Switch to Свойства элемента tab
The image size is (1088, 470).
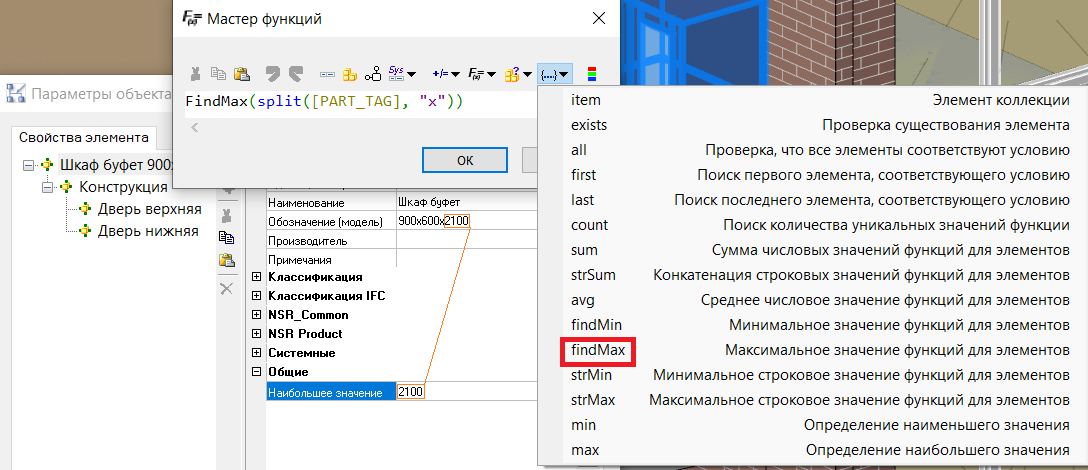tap(83, 137)
